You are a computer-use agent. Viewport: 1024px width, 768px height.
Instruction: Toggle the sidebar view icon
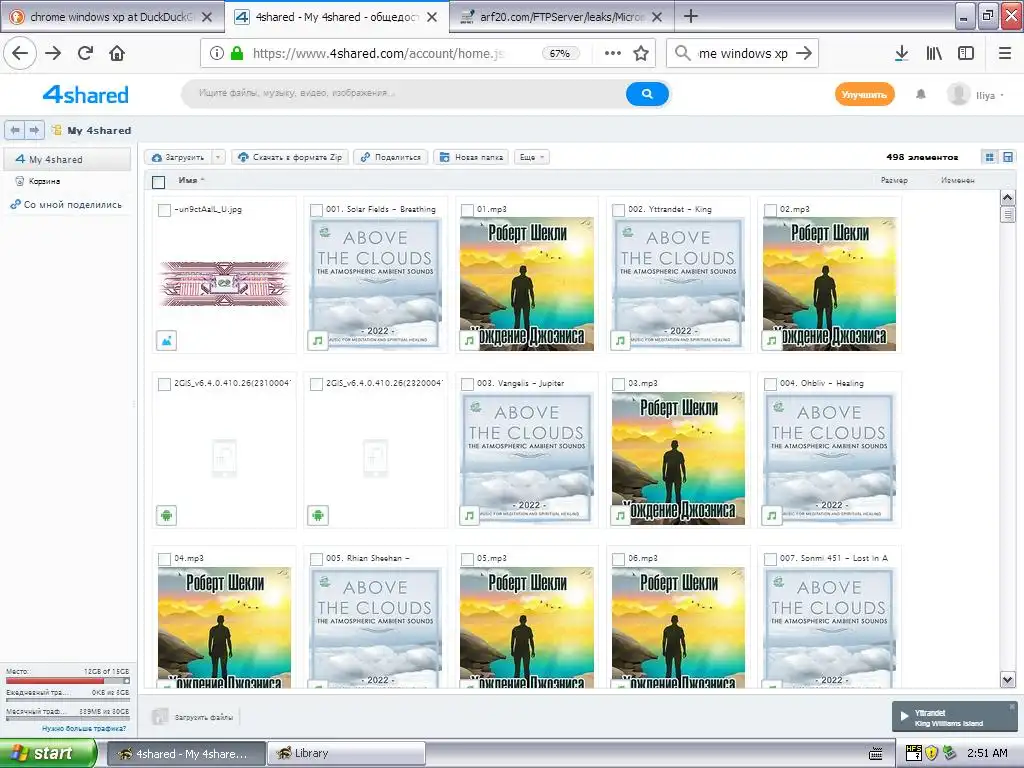(x=966, y=54)
